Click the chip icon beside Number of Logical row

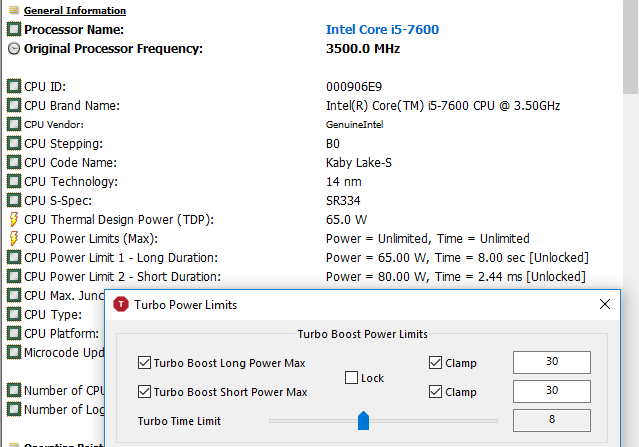[x=14, y=409]
